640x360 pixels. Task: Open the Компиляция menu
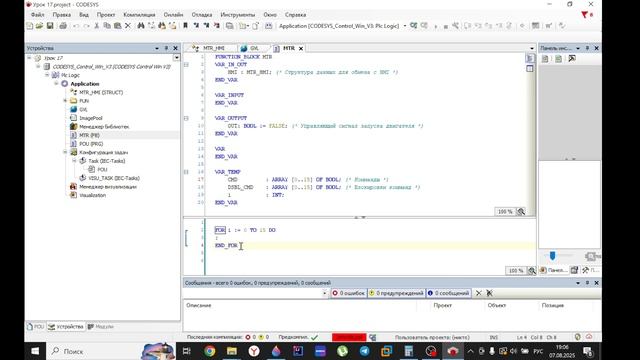coord(139,15)
